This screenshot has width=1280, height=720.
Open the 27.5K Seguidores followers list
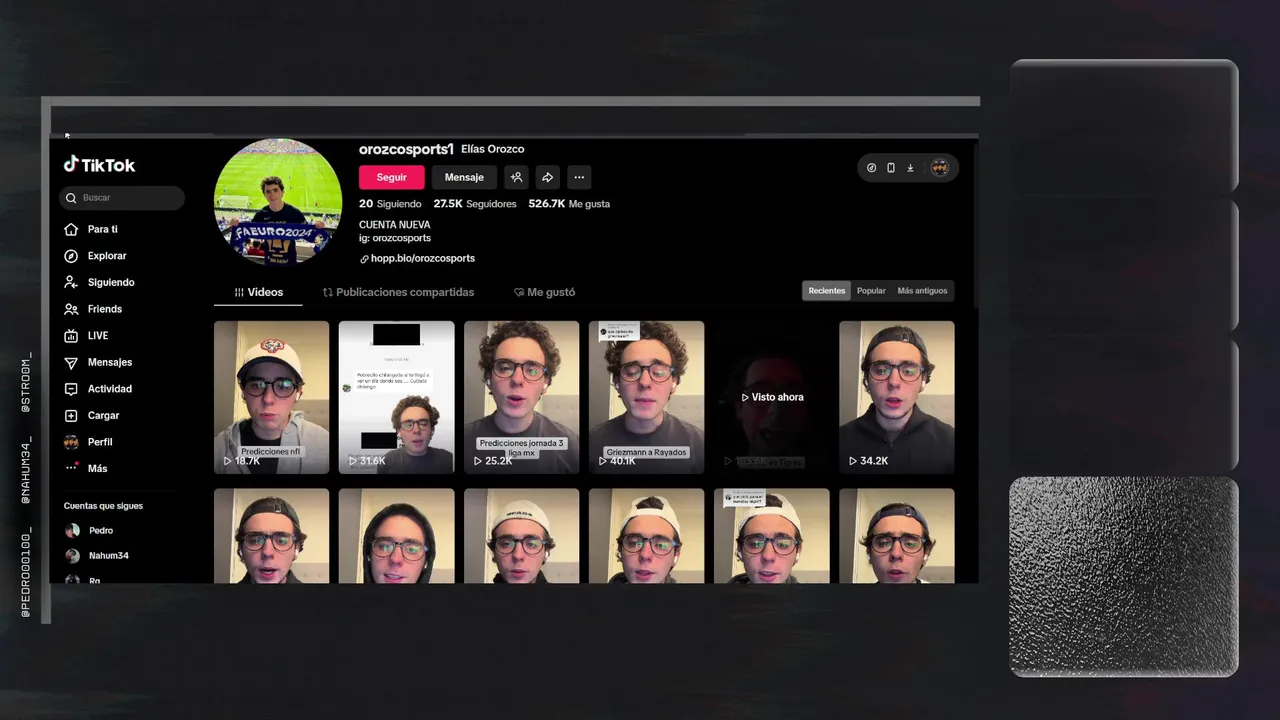475,204
